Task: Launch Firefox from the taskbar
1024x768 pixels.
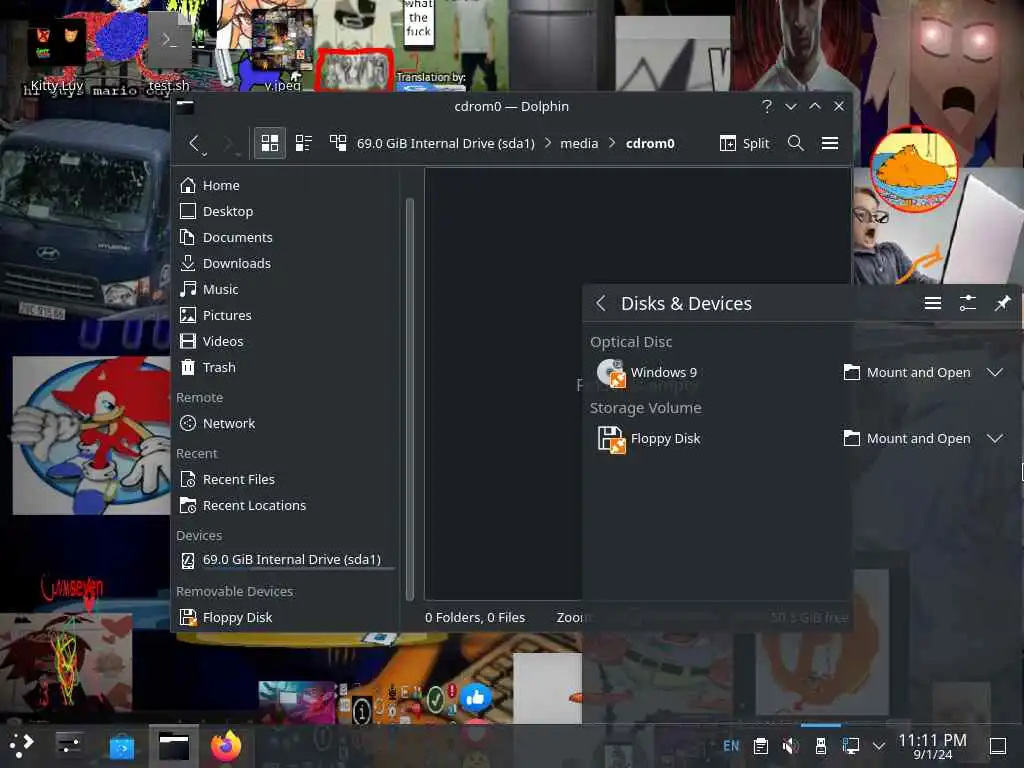Action: 226,745
